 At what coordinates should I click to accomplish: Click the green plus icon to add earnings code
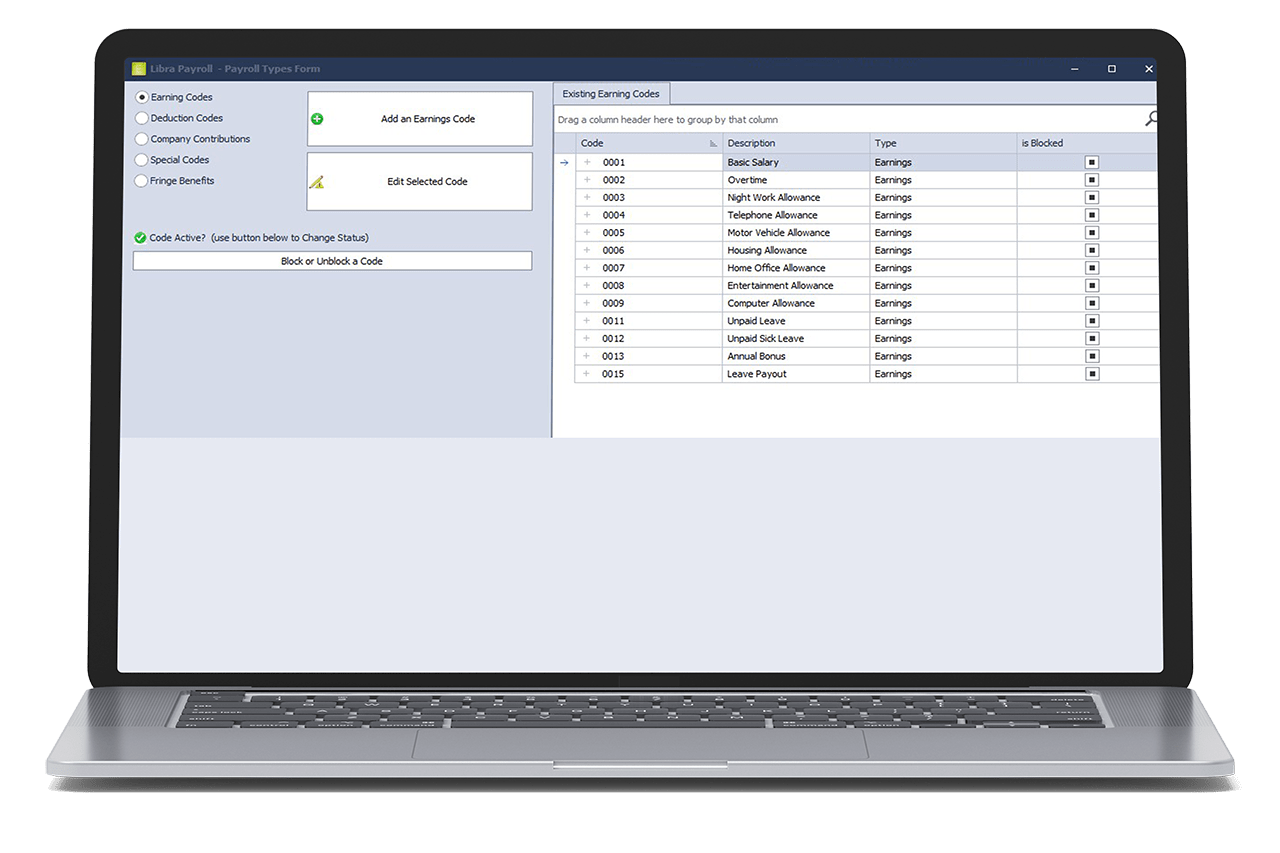pos(317,118)
